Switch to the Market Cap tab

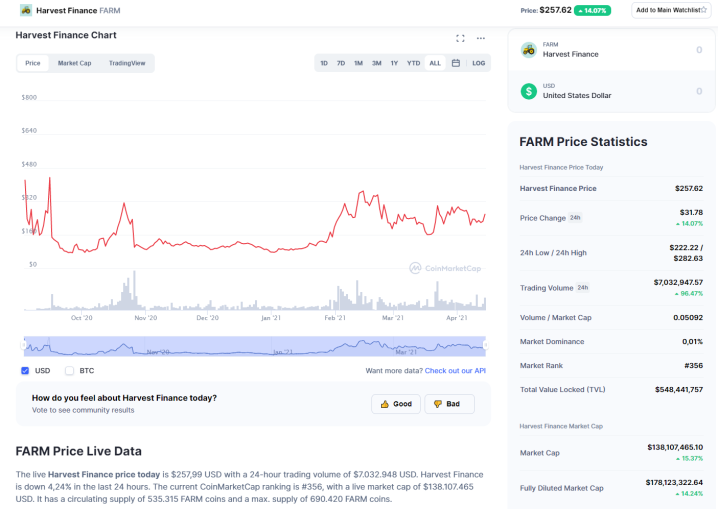pos(74,63)
